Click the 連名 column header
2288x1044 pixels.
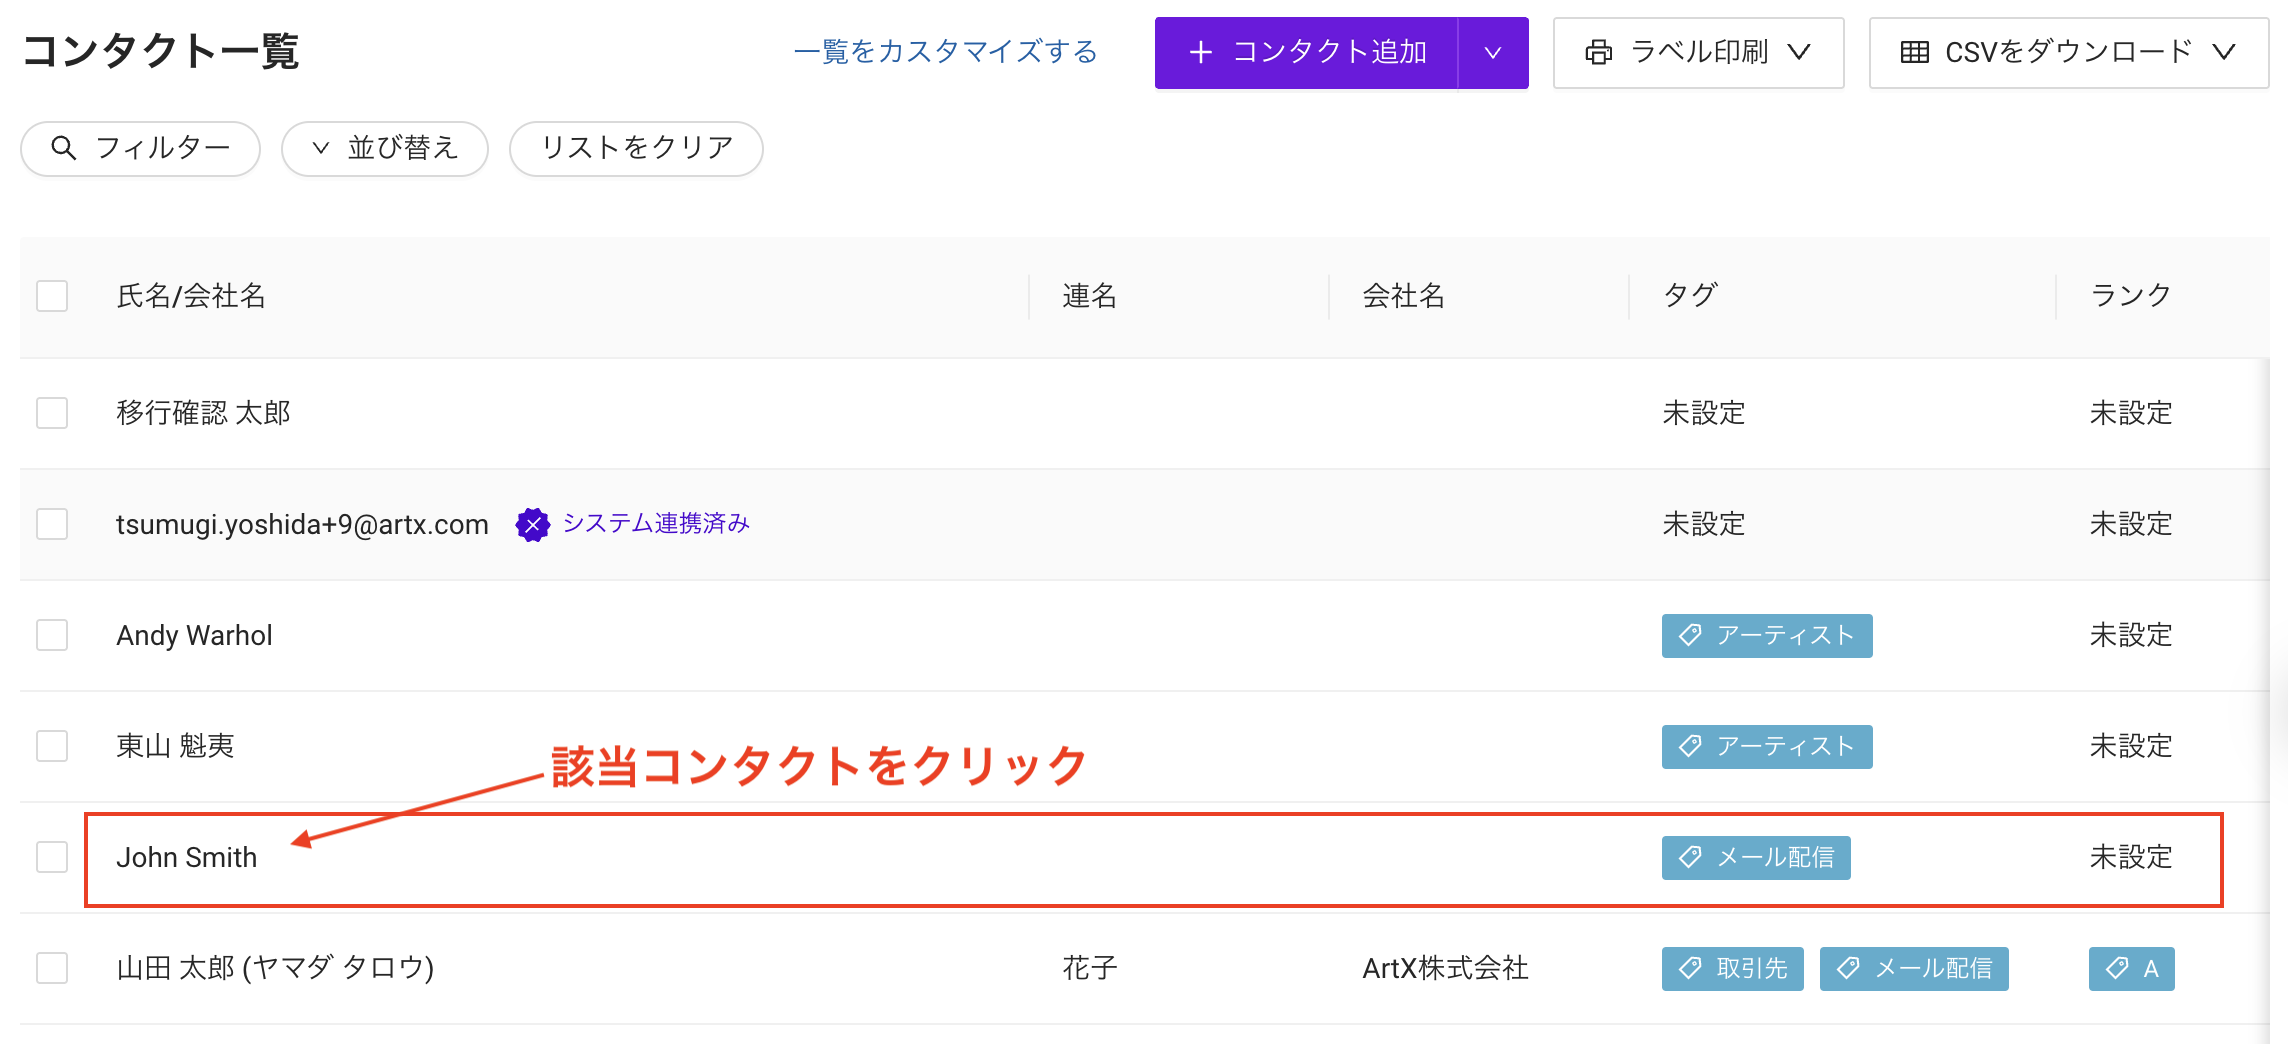tap(1089, 296)
